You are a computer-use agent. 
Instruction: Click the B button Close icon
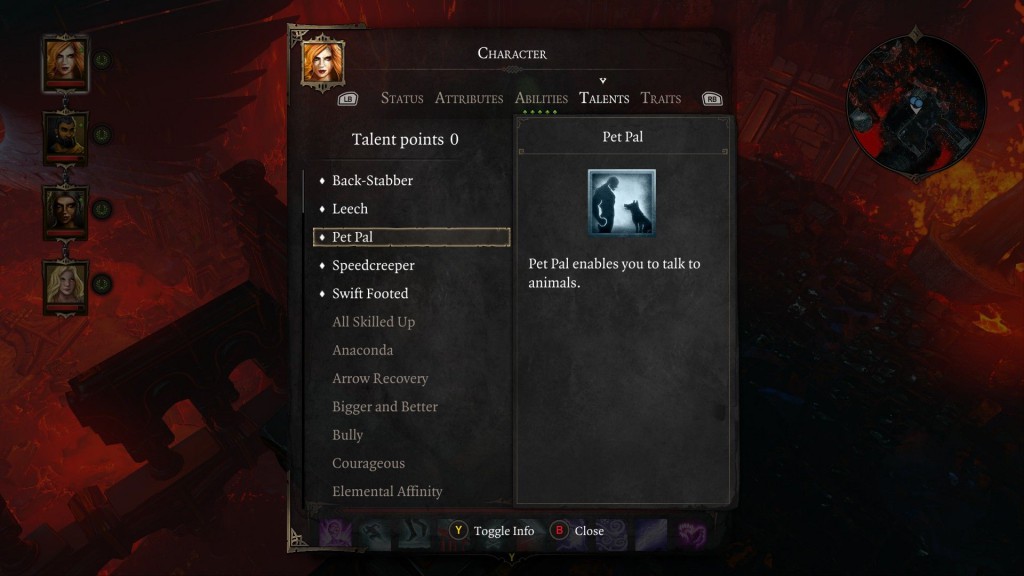pyautogui.click(x=559, y=530)
